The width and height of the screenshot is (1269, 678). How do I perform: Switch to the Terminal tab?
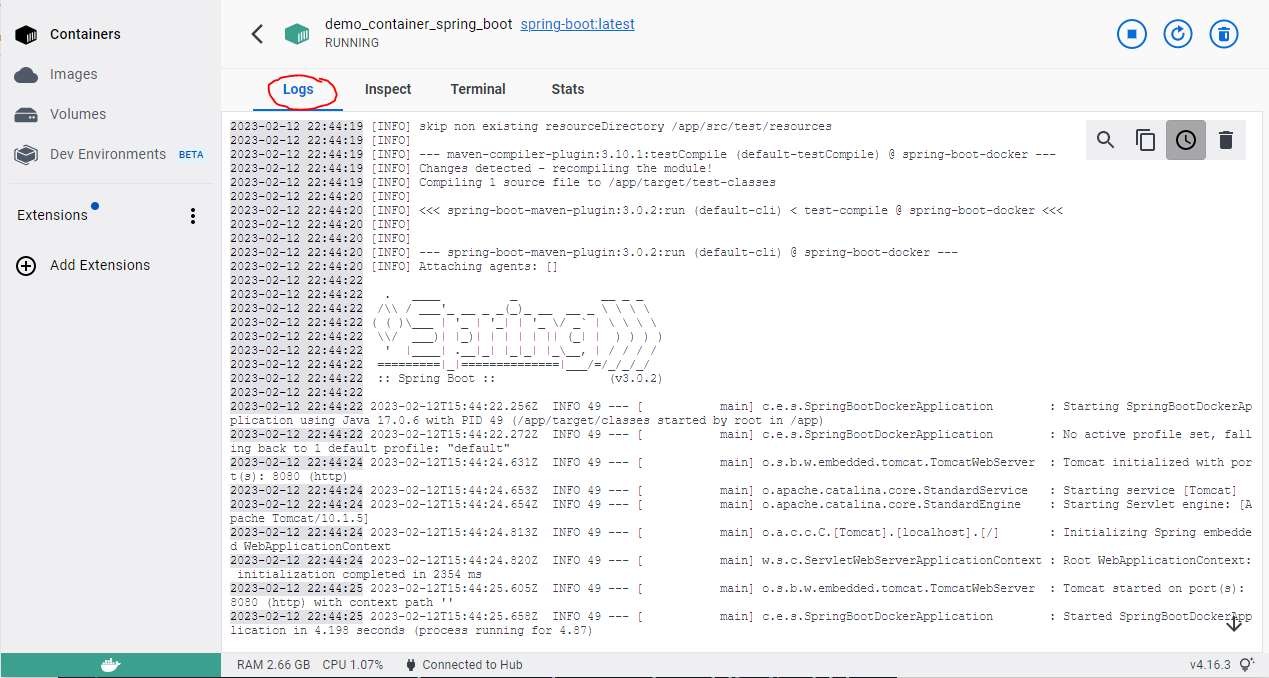tap(477, 89)
